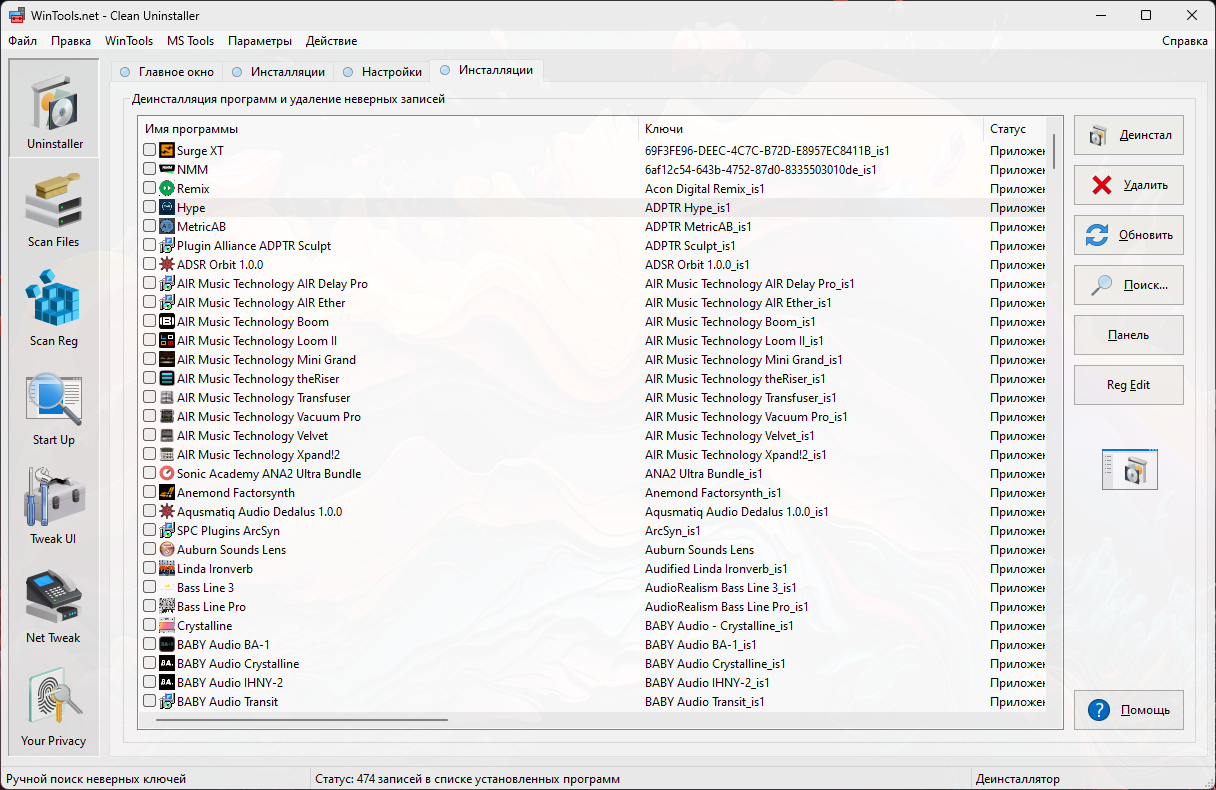Open the Справка menu
The height and width of the screenshot is (790, 1216).
pyautogui.click(x=1185, y=41)
